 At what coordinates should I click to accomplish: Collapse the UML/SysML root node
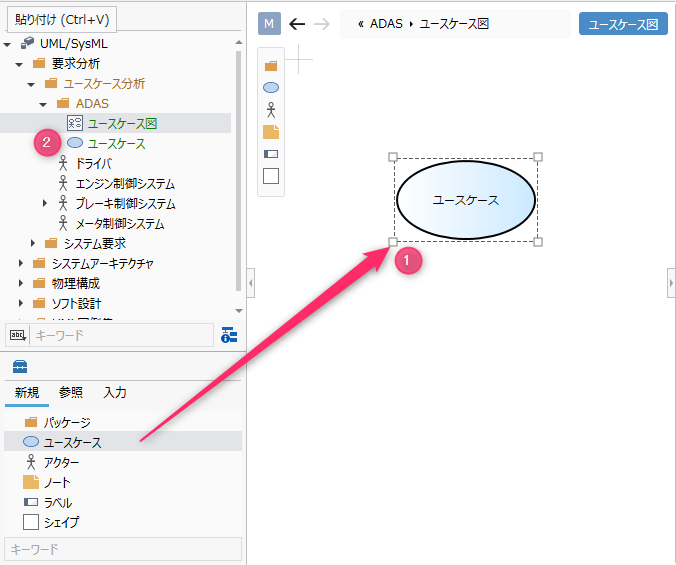[x=7, y=44]
